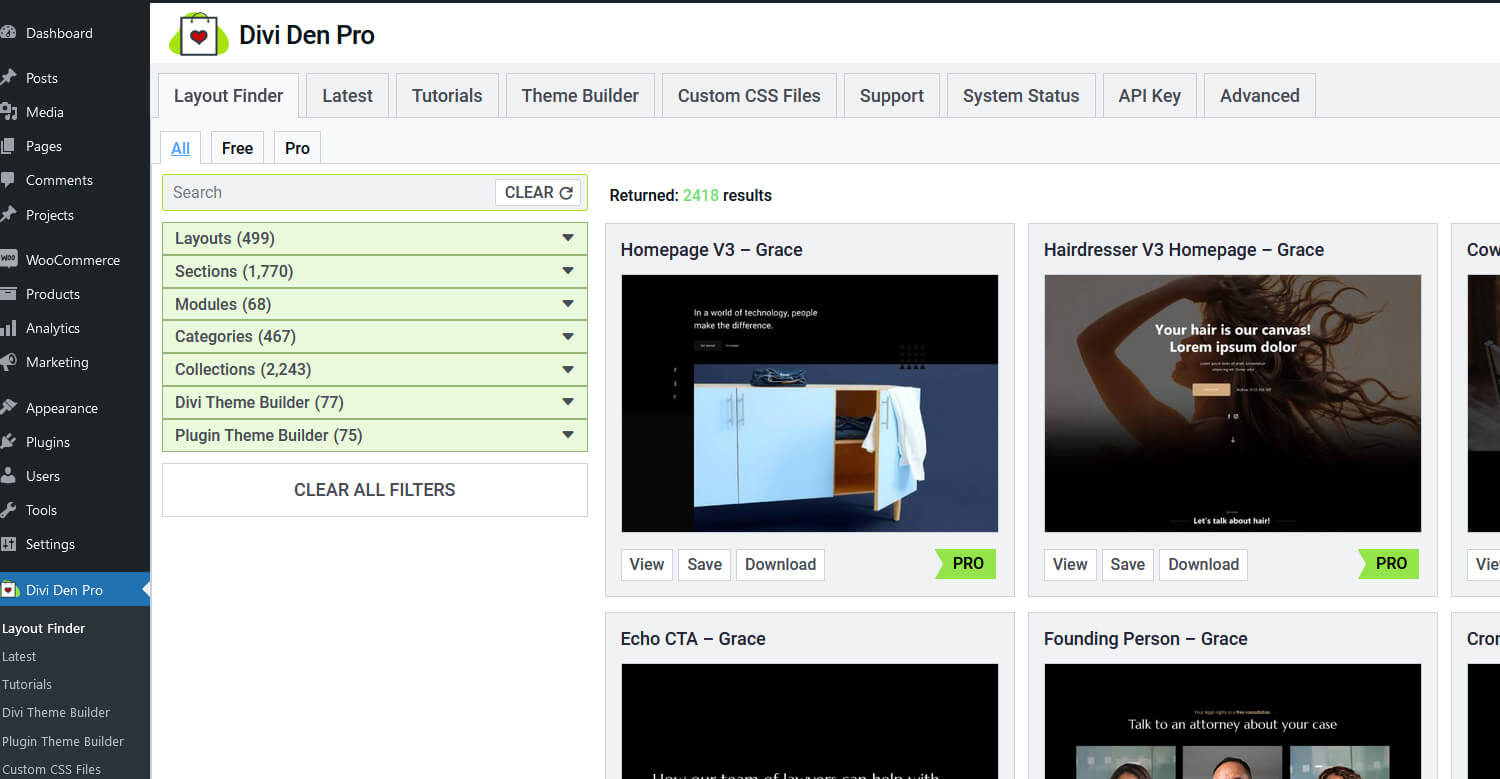Click the Settings icon in sidebar
The height and width of the screenshot is (779, 1500).
[8, 544]
